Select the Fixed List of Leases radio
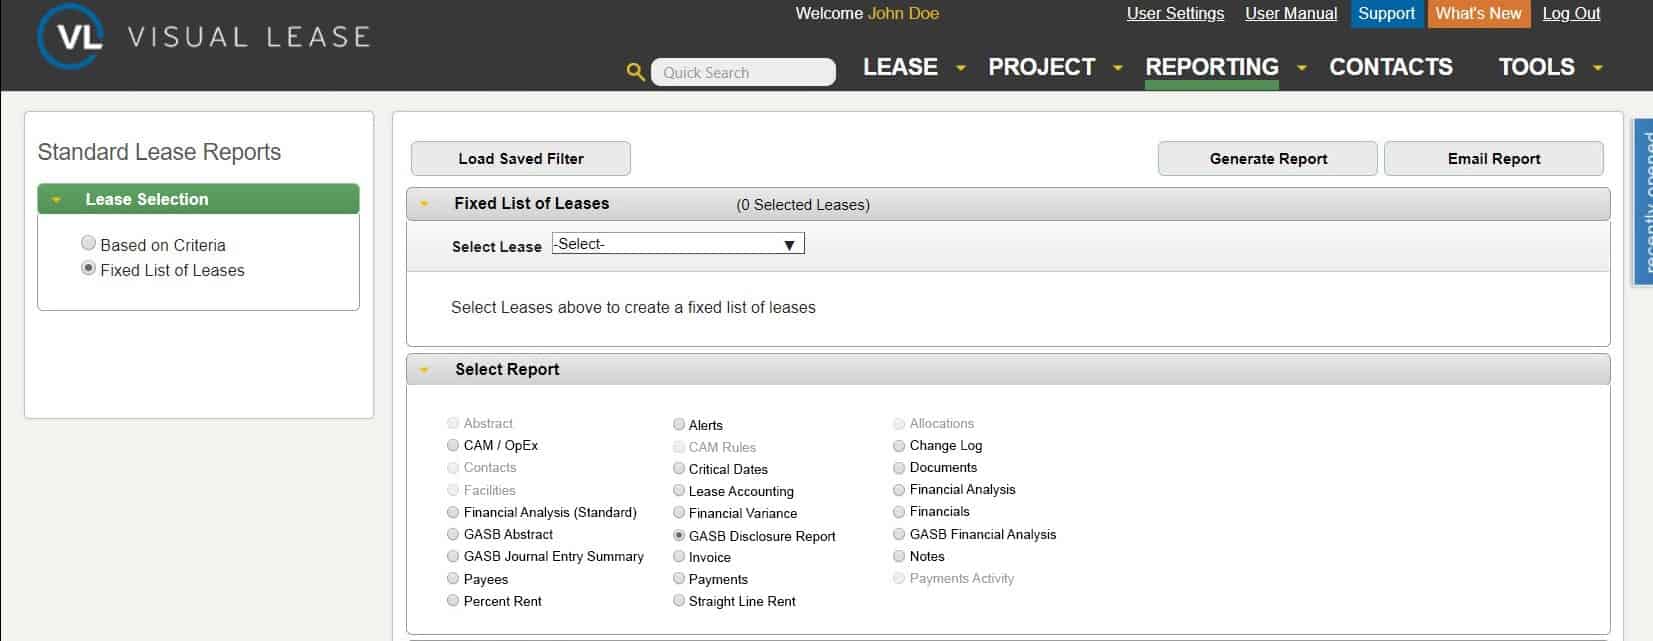1653x641 pixels. click(88, 268)
